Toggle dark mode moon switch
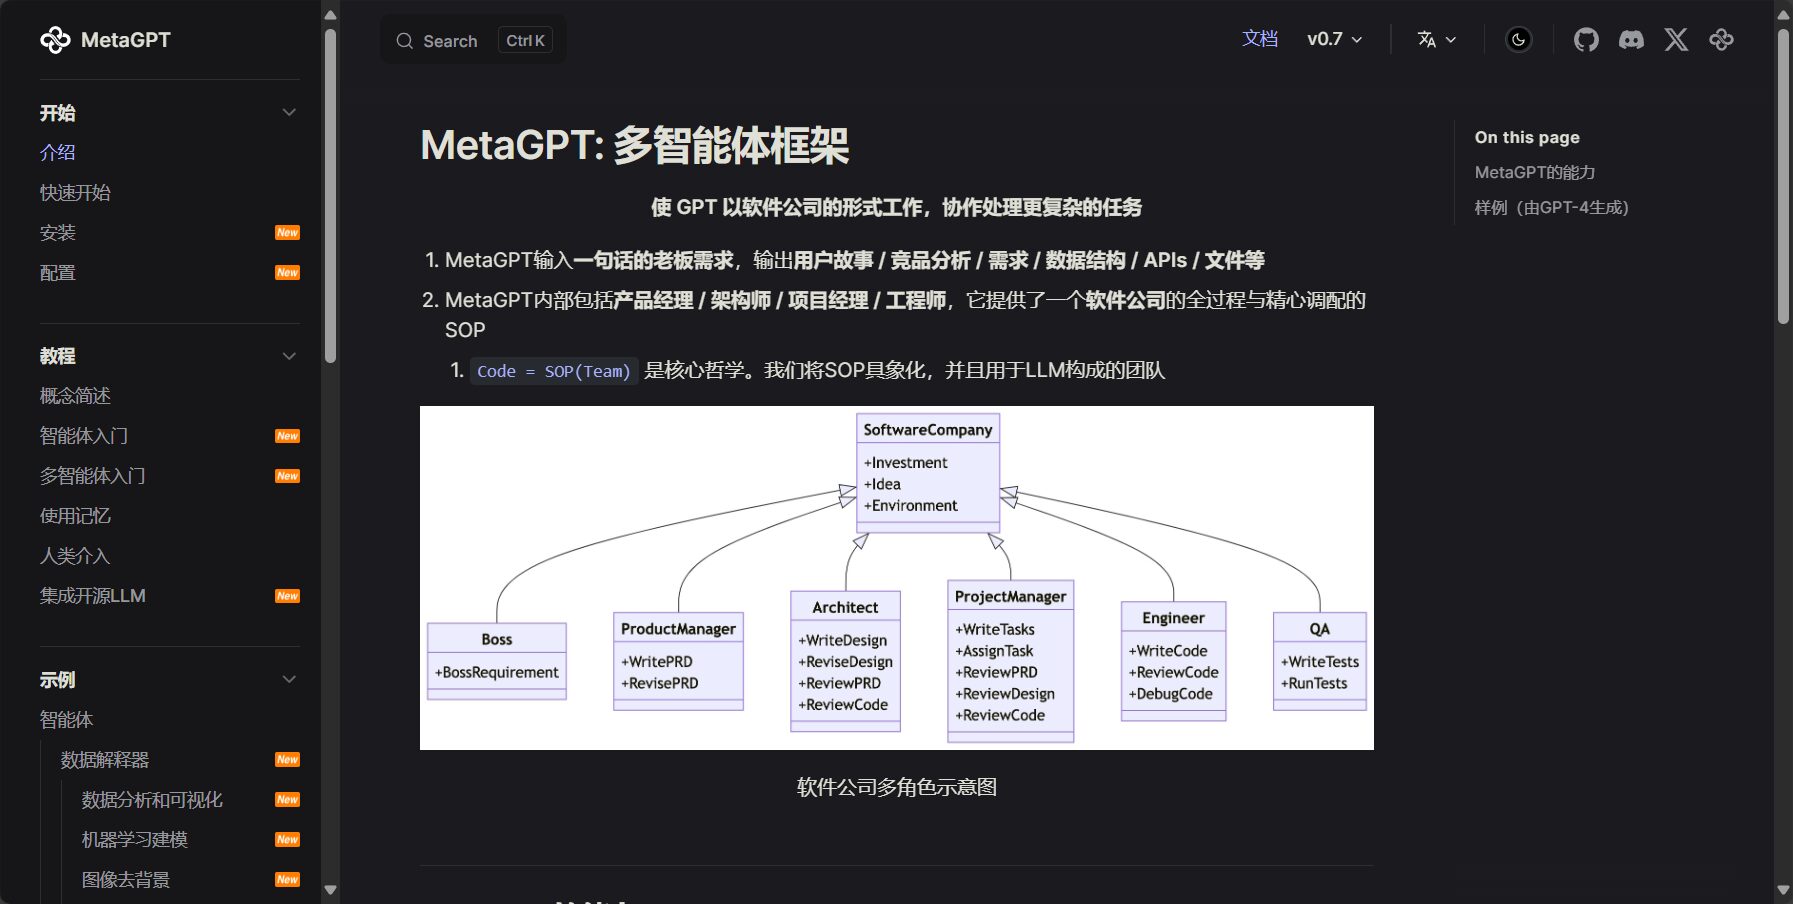Image resolution: width=1793 pixels, height=904 pixels. (1519, 40)
